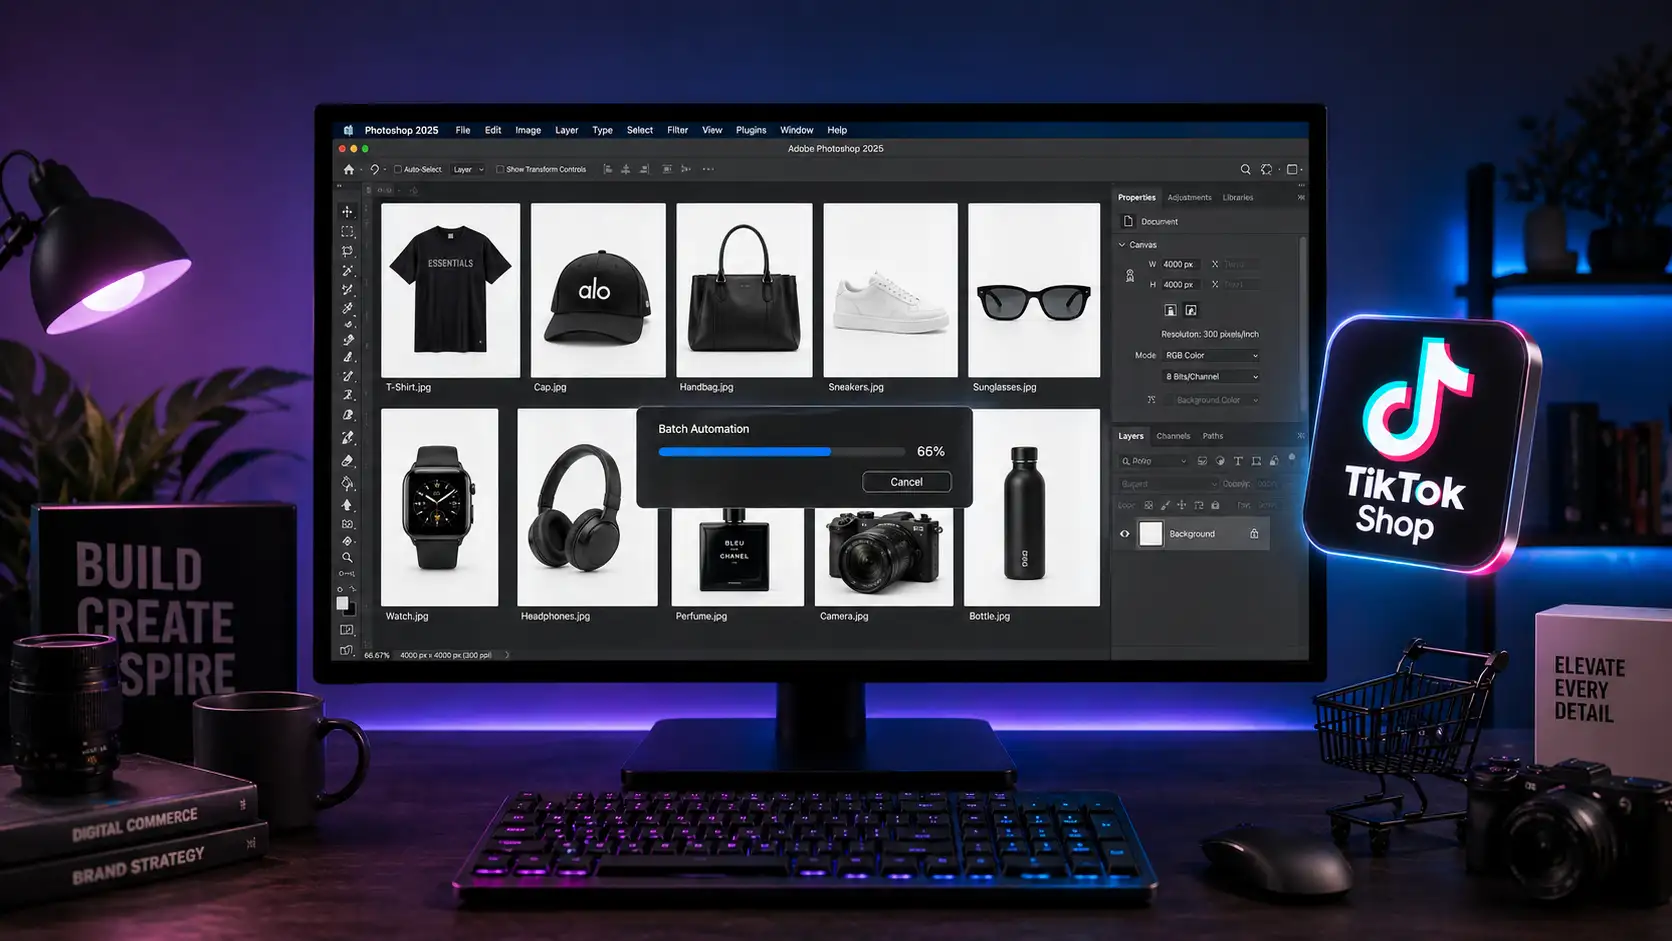Select the T-Shirt.jpg thumbnail
Screen dimensions: 1672x941
[x=450, y=290]
